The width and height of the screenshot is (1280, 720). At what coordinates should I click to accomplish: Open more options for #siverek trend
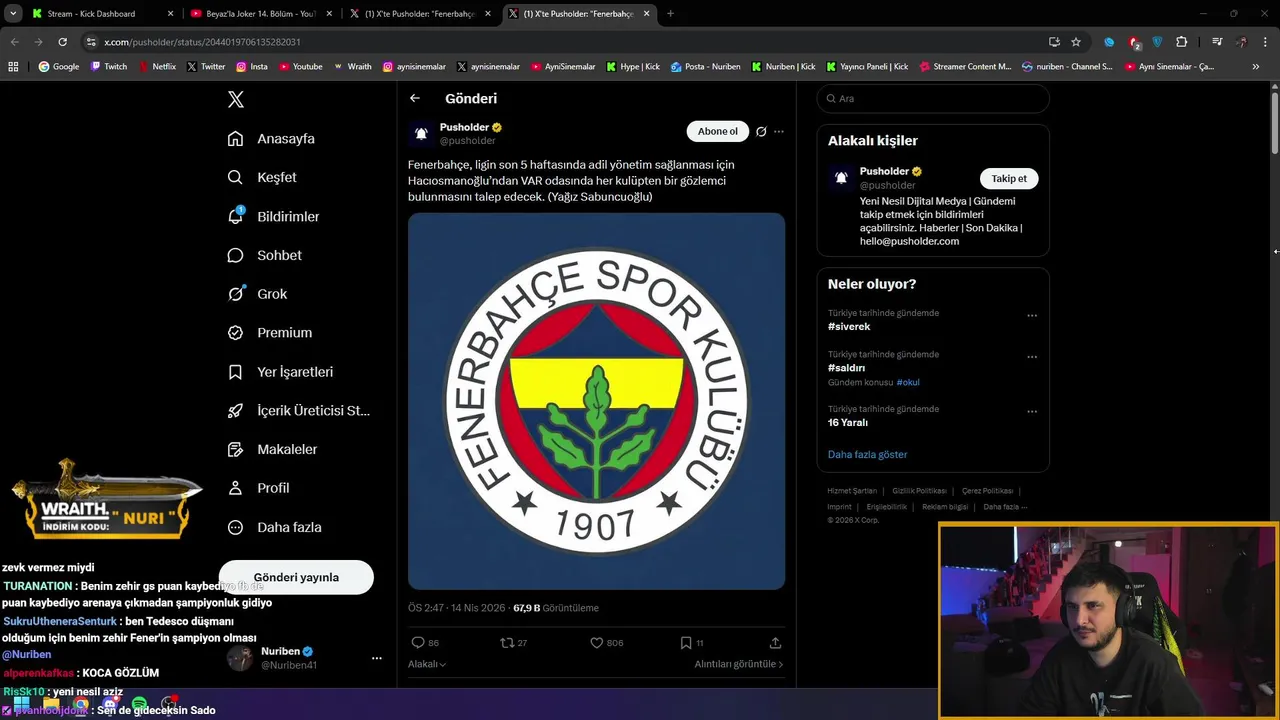(1032, 315)
